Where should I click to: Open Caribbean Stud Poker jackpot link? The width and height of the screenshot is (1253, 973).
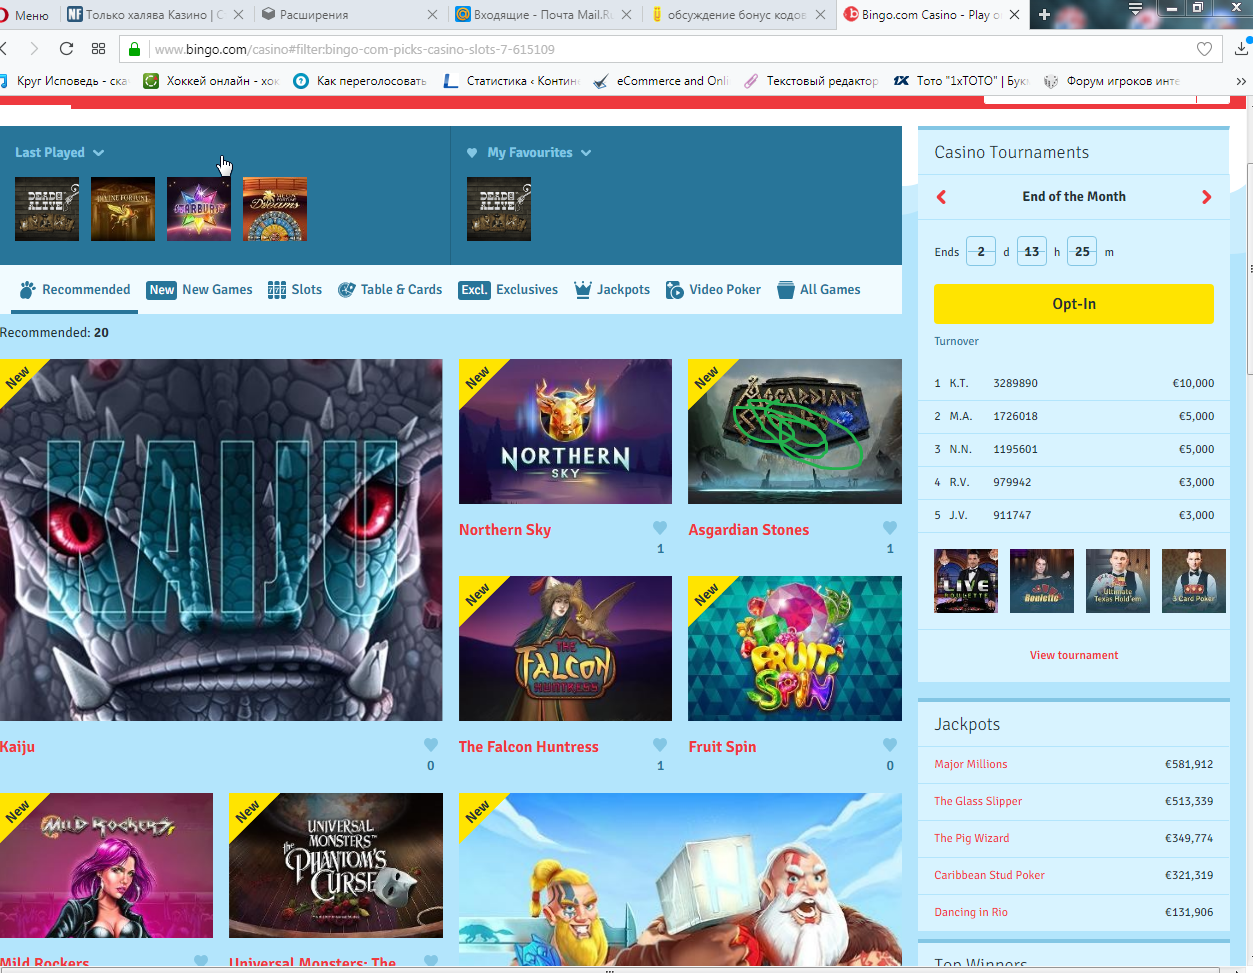[x=989, y=875]
